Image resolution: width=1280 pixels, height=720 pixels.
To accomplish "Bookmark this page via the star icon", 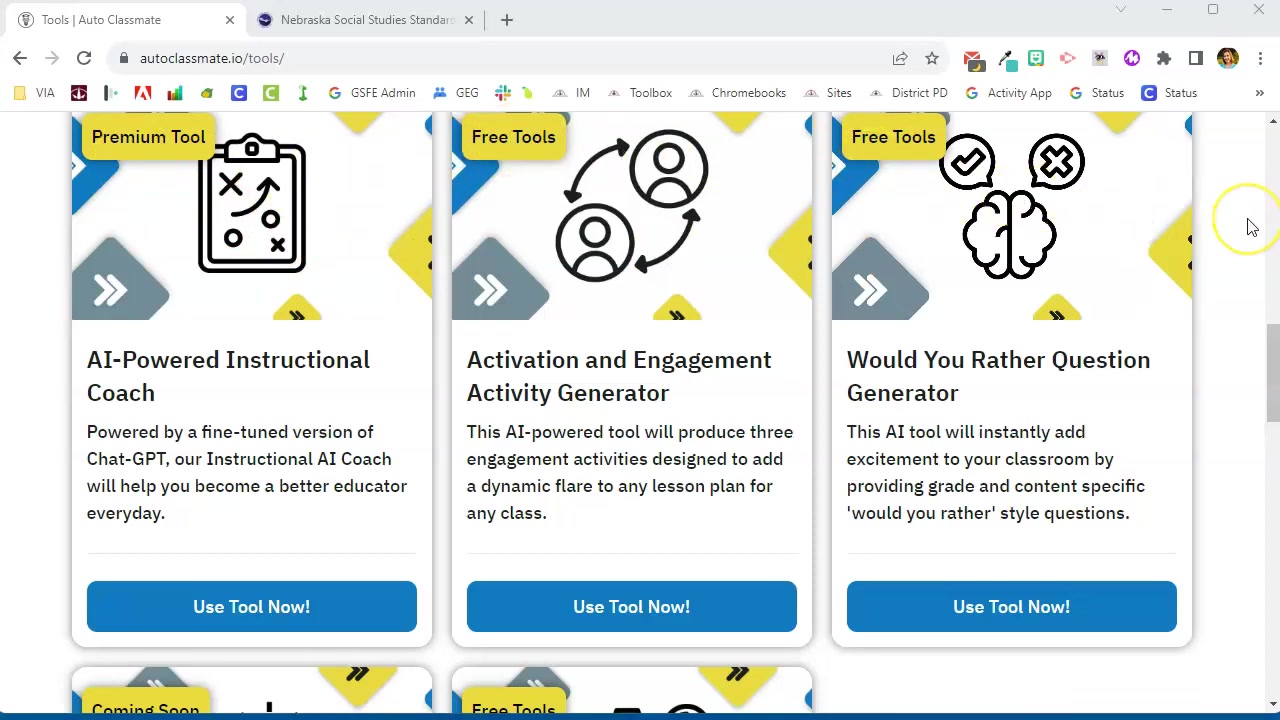I will (x=931, y=58).
